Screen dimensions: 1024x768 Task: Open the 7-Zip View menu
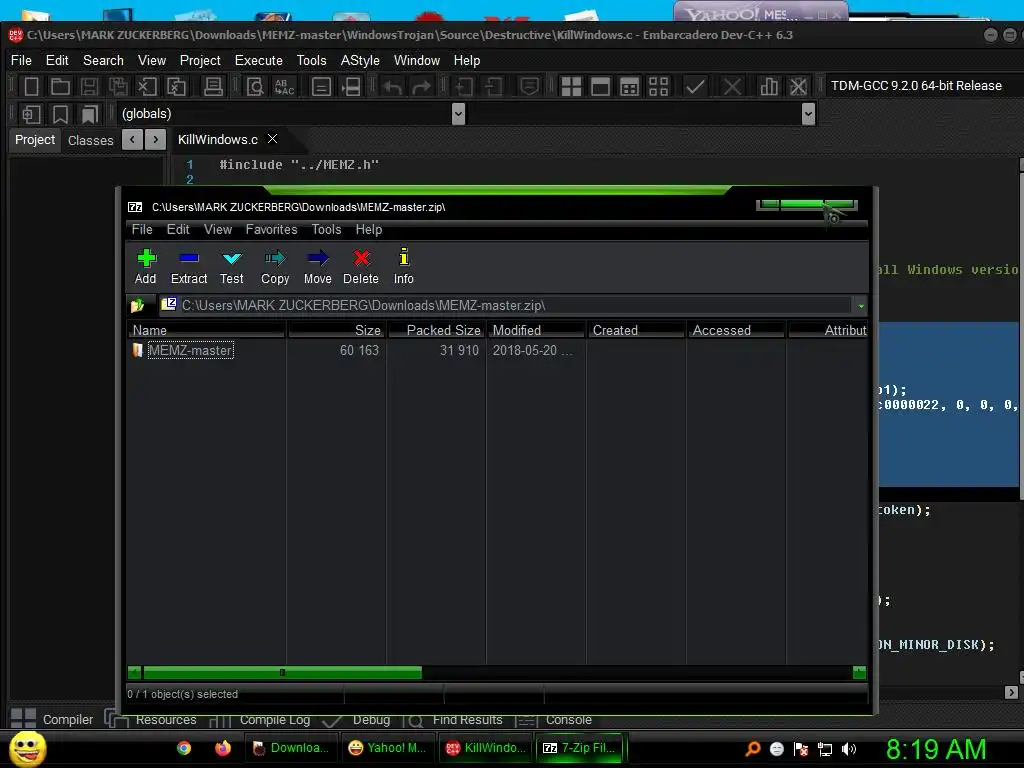coord(217,229)
